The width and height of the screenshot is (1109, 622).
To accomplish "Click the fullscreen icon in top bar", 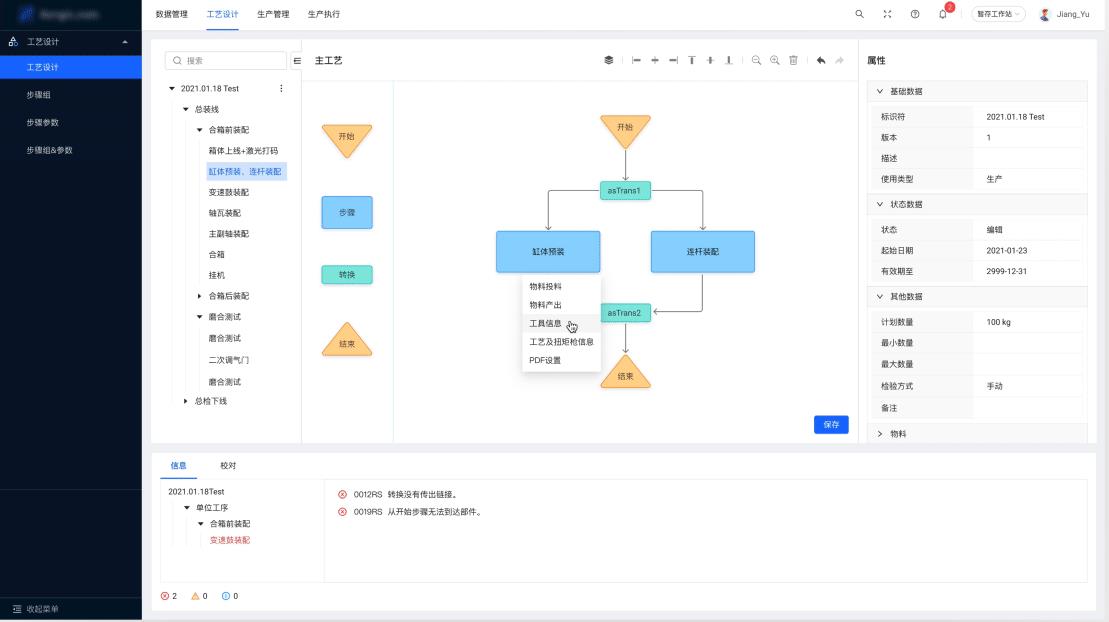I will tap(887, 14).
